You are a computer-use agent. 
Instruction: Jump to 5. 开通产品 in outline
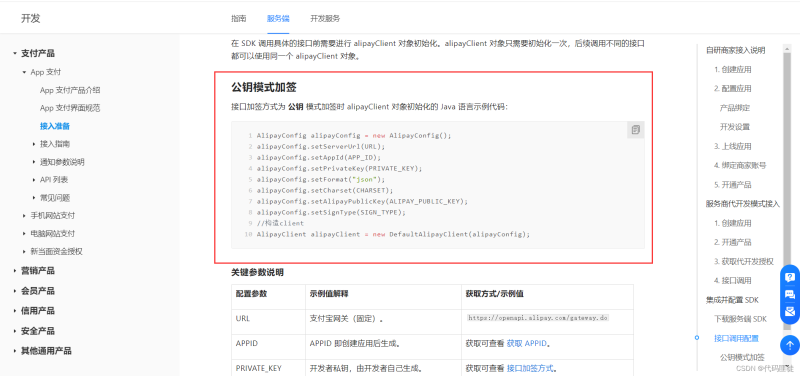[733, 185]
